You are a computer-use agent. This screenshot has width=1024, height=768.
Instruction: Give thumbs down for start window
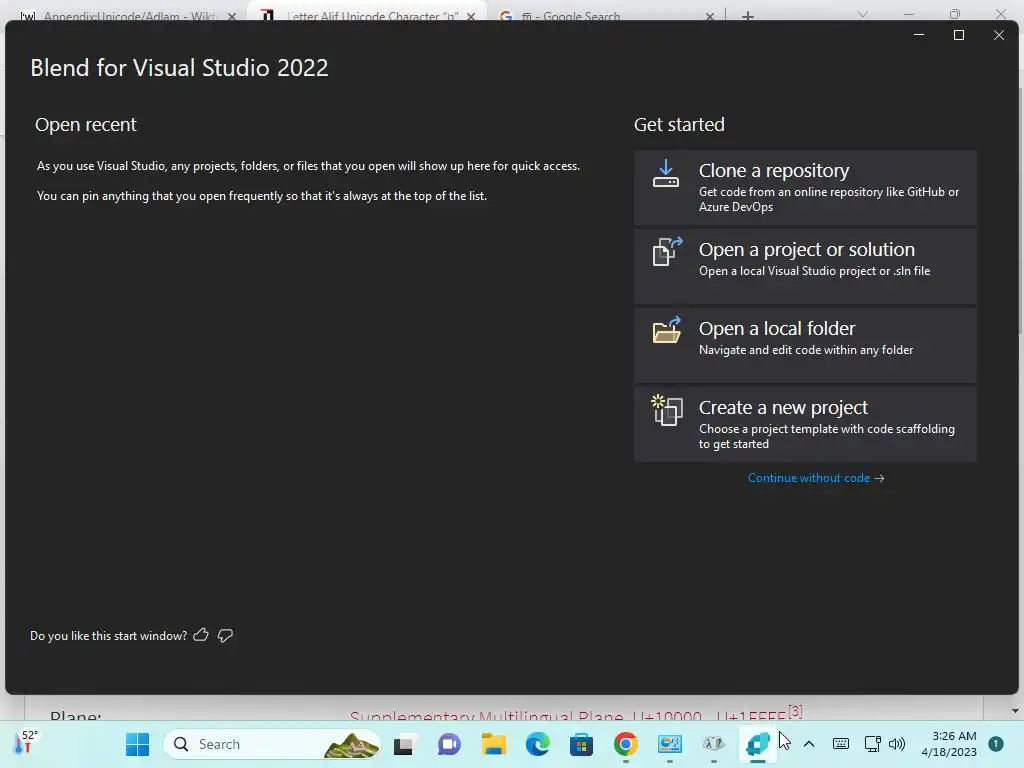(225, 635)
